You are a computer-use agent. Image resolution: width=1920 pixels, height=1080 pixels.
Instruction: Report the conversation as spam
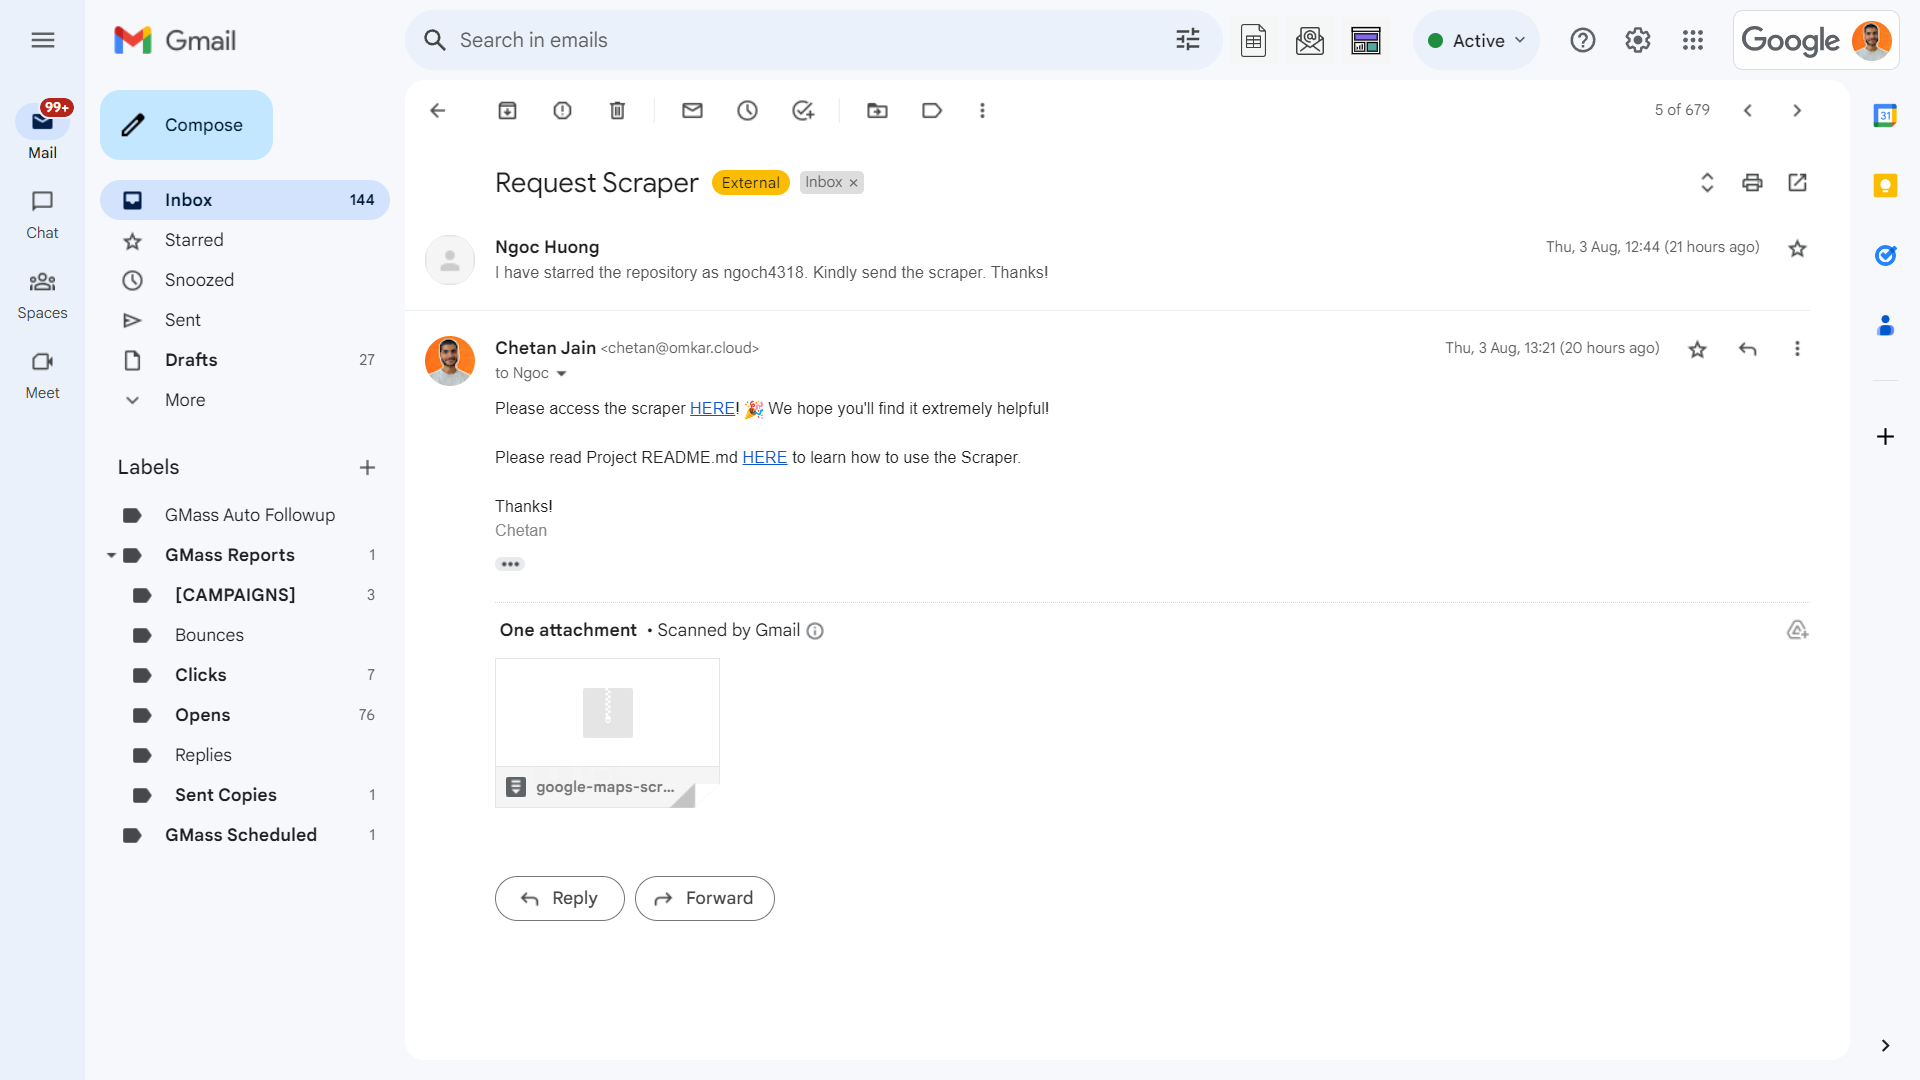pos(562,111)
